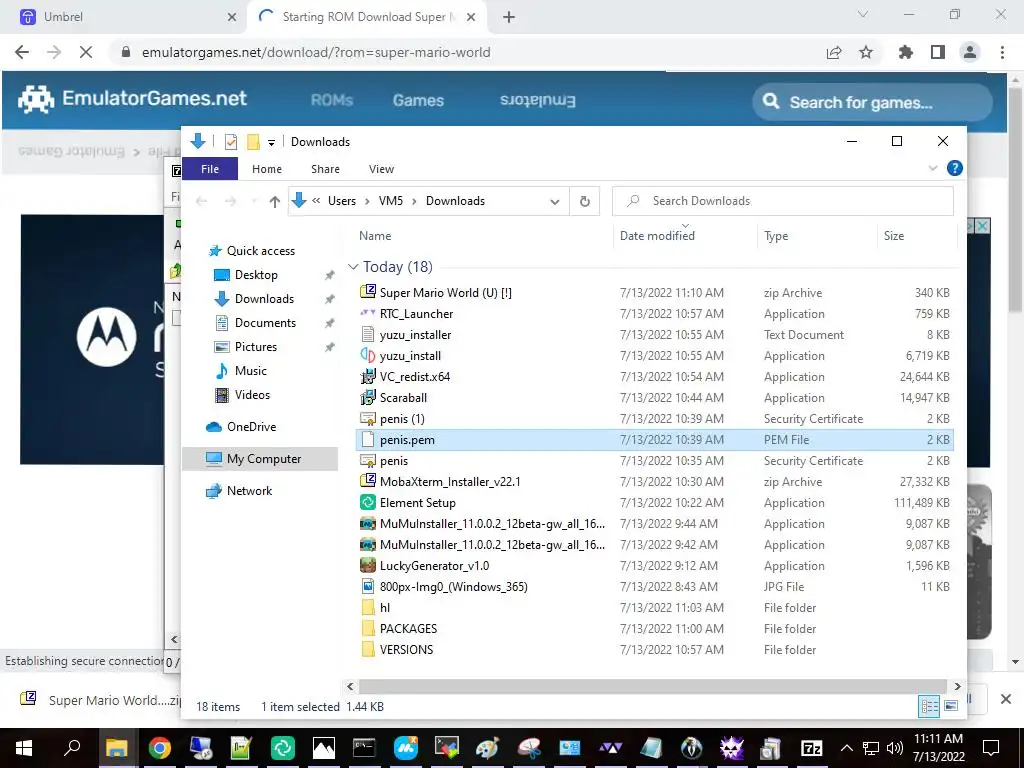1024x768 pixels.
Task: Collapse the Today (18) group
Action: click(x=353, y=267)
